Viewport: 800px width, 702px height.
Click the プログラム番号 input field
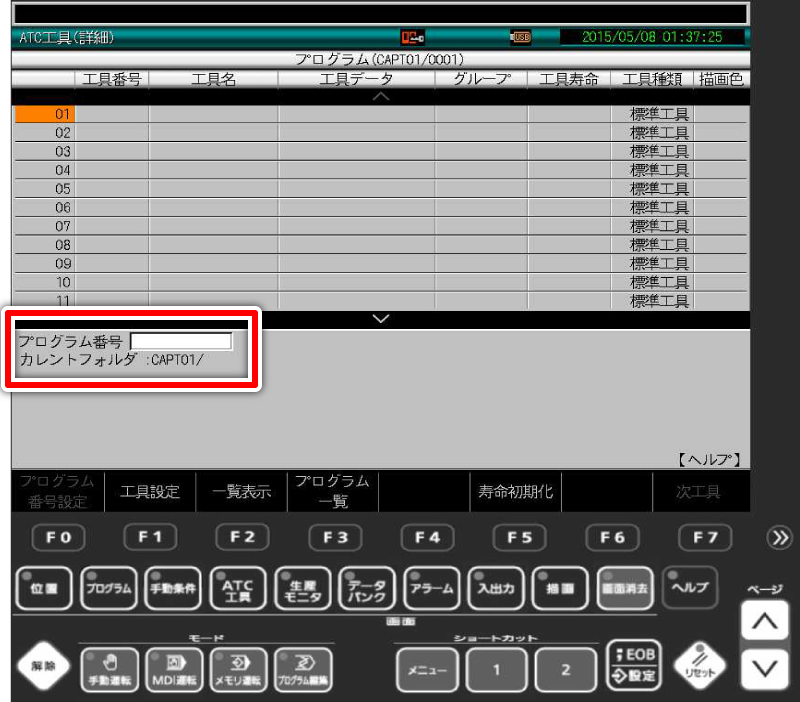pyautogui.click(x=181, y=342)
